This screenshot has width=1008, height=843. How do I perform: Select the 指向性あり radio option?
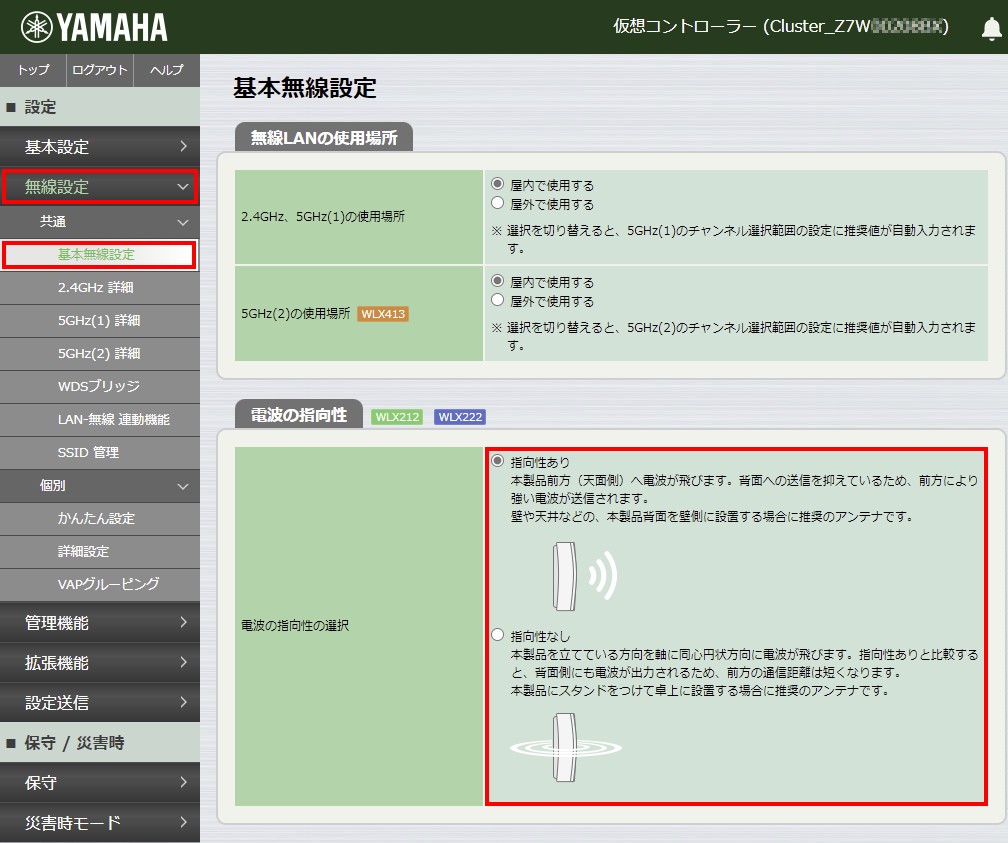498,463
